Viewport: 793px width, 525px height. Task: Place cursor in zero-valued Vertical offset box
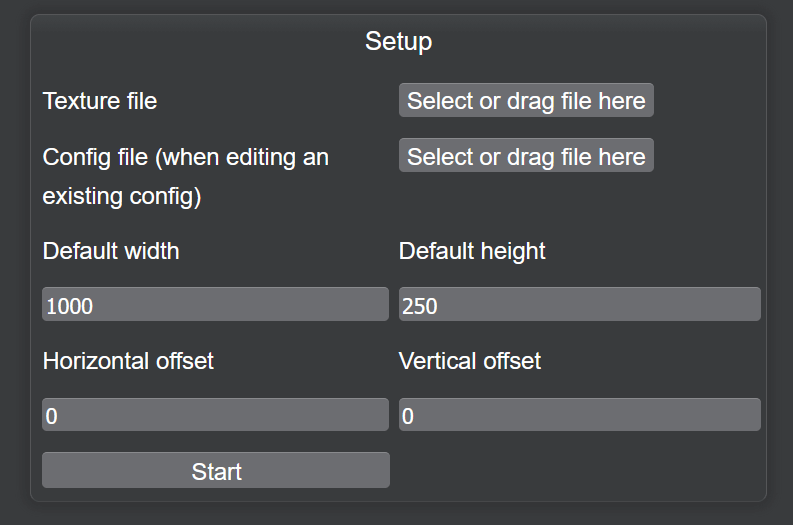coord(579,415)
